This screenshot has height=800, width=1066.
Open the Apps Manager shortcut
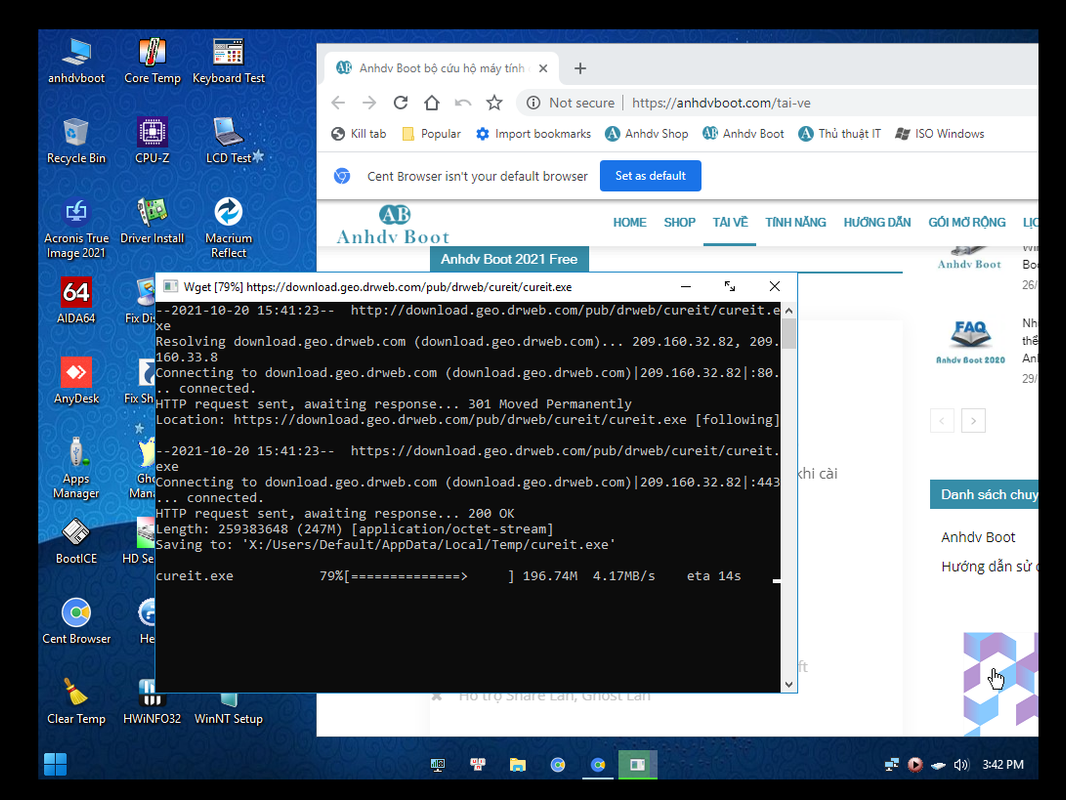(x=76, y=469)
